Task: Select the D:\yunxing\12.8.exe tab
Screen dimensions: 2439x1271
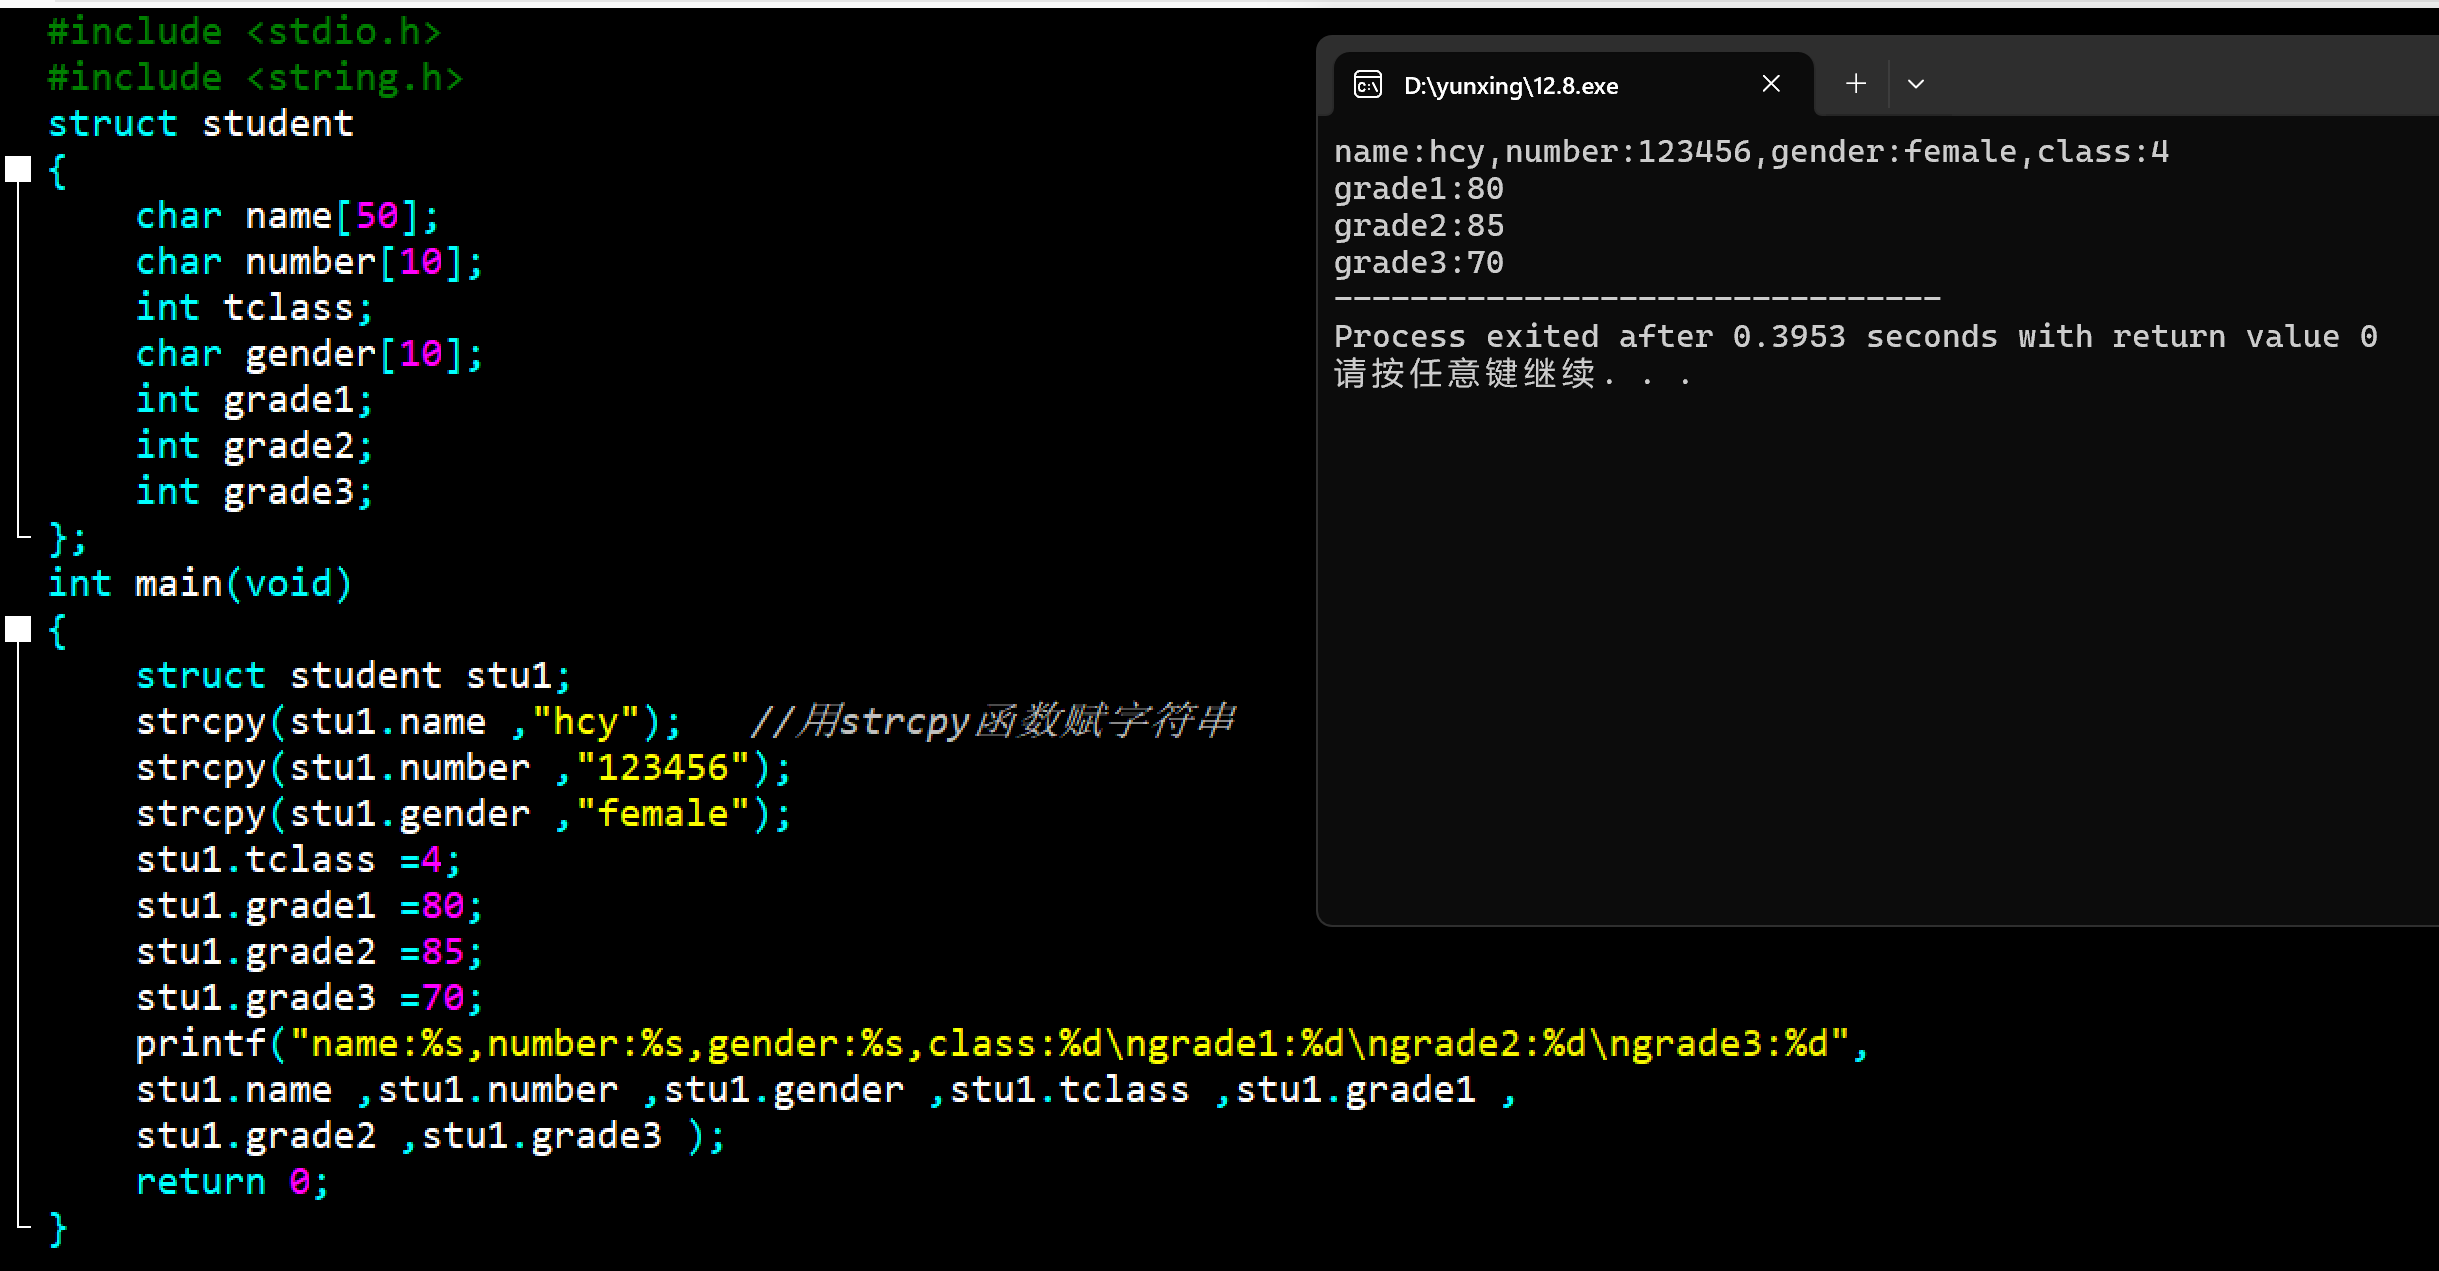Action: tap(1510, 86)
